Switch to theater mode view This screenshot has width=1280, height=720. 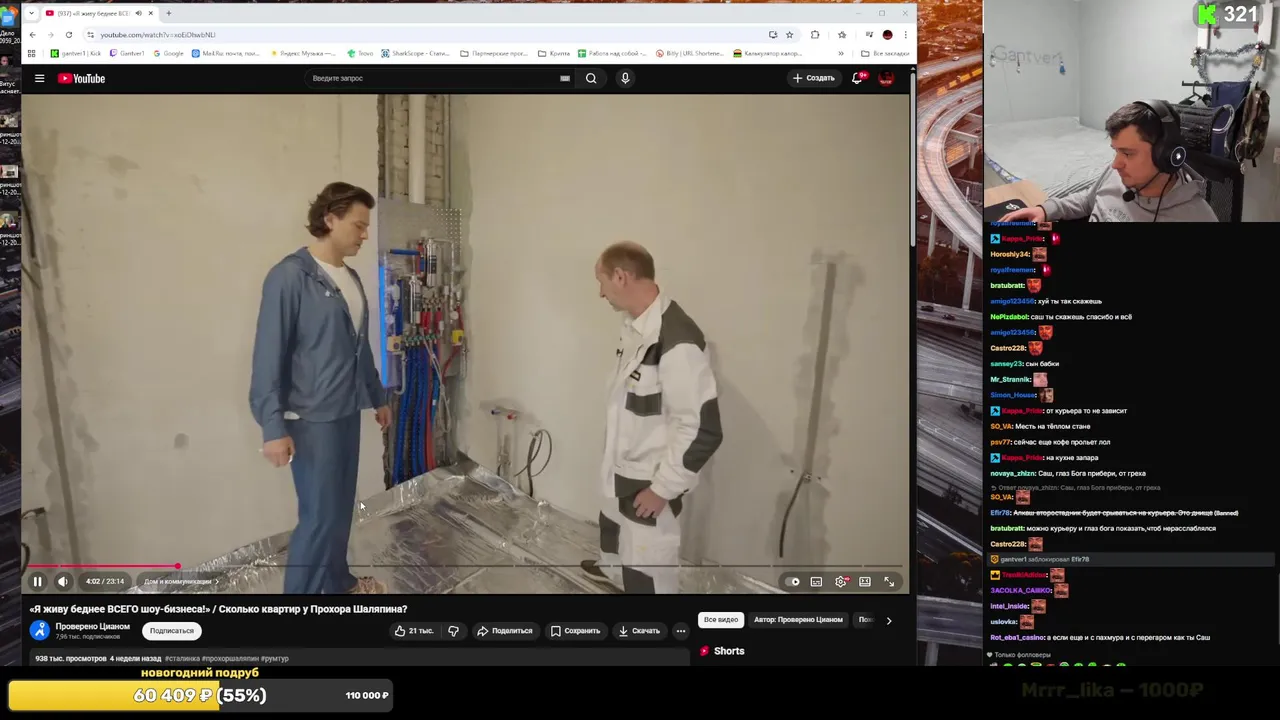coord(865,581)
